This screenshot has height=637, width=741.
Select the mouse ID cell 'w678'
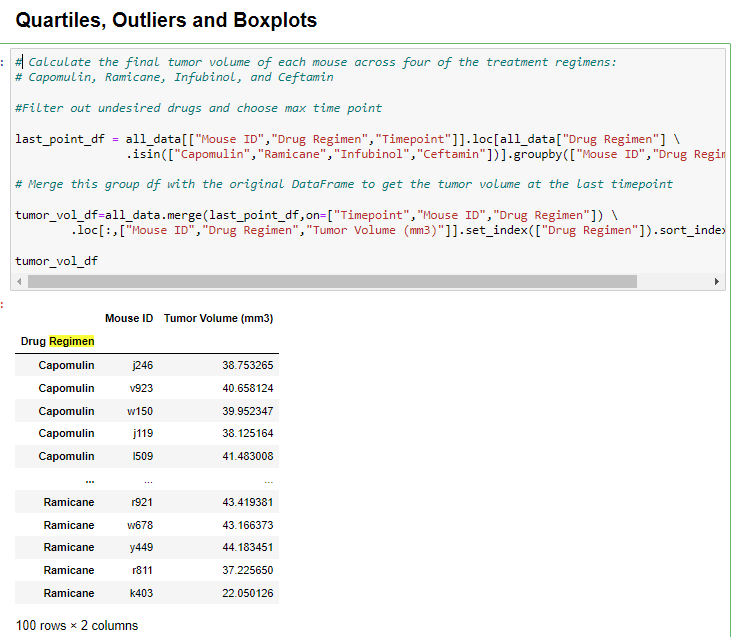[140, 525]
